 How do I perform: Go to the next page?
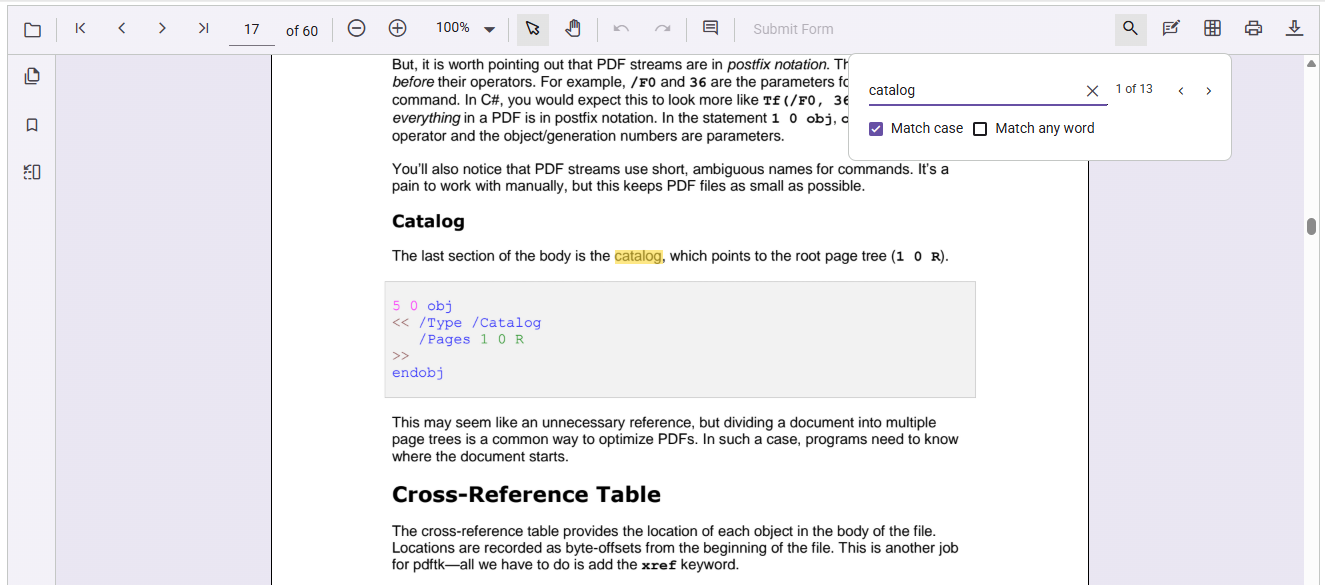coord(162,29)
